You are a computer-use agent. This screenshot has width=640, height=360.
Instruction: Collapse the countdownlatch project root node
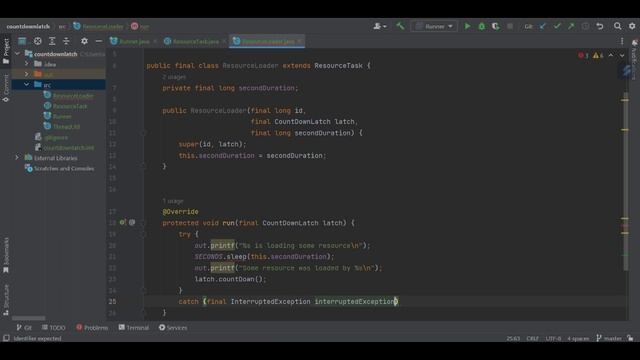pos(17,53)
